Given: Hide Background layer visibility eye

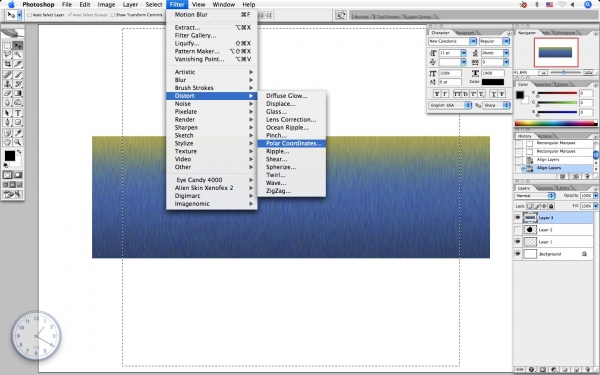Looking at the screenshot, I should 518,254.
